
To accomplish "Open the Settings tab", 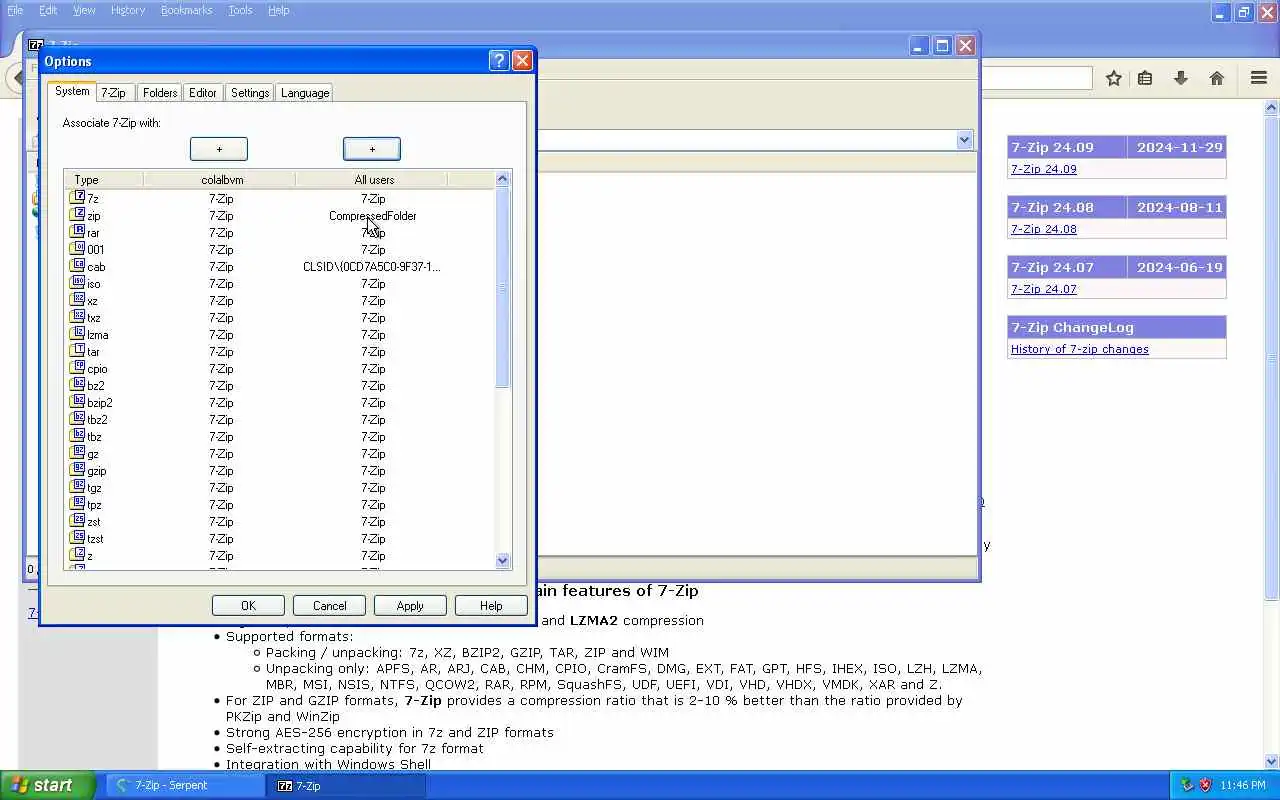I will click(250, 93).
